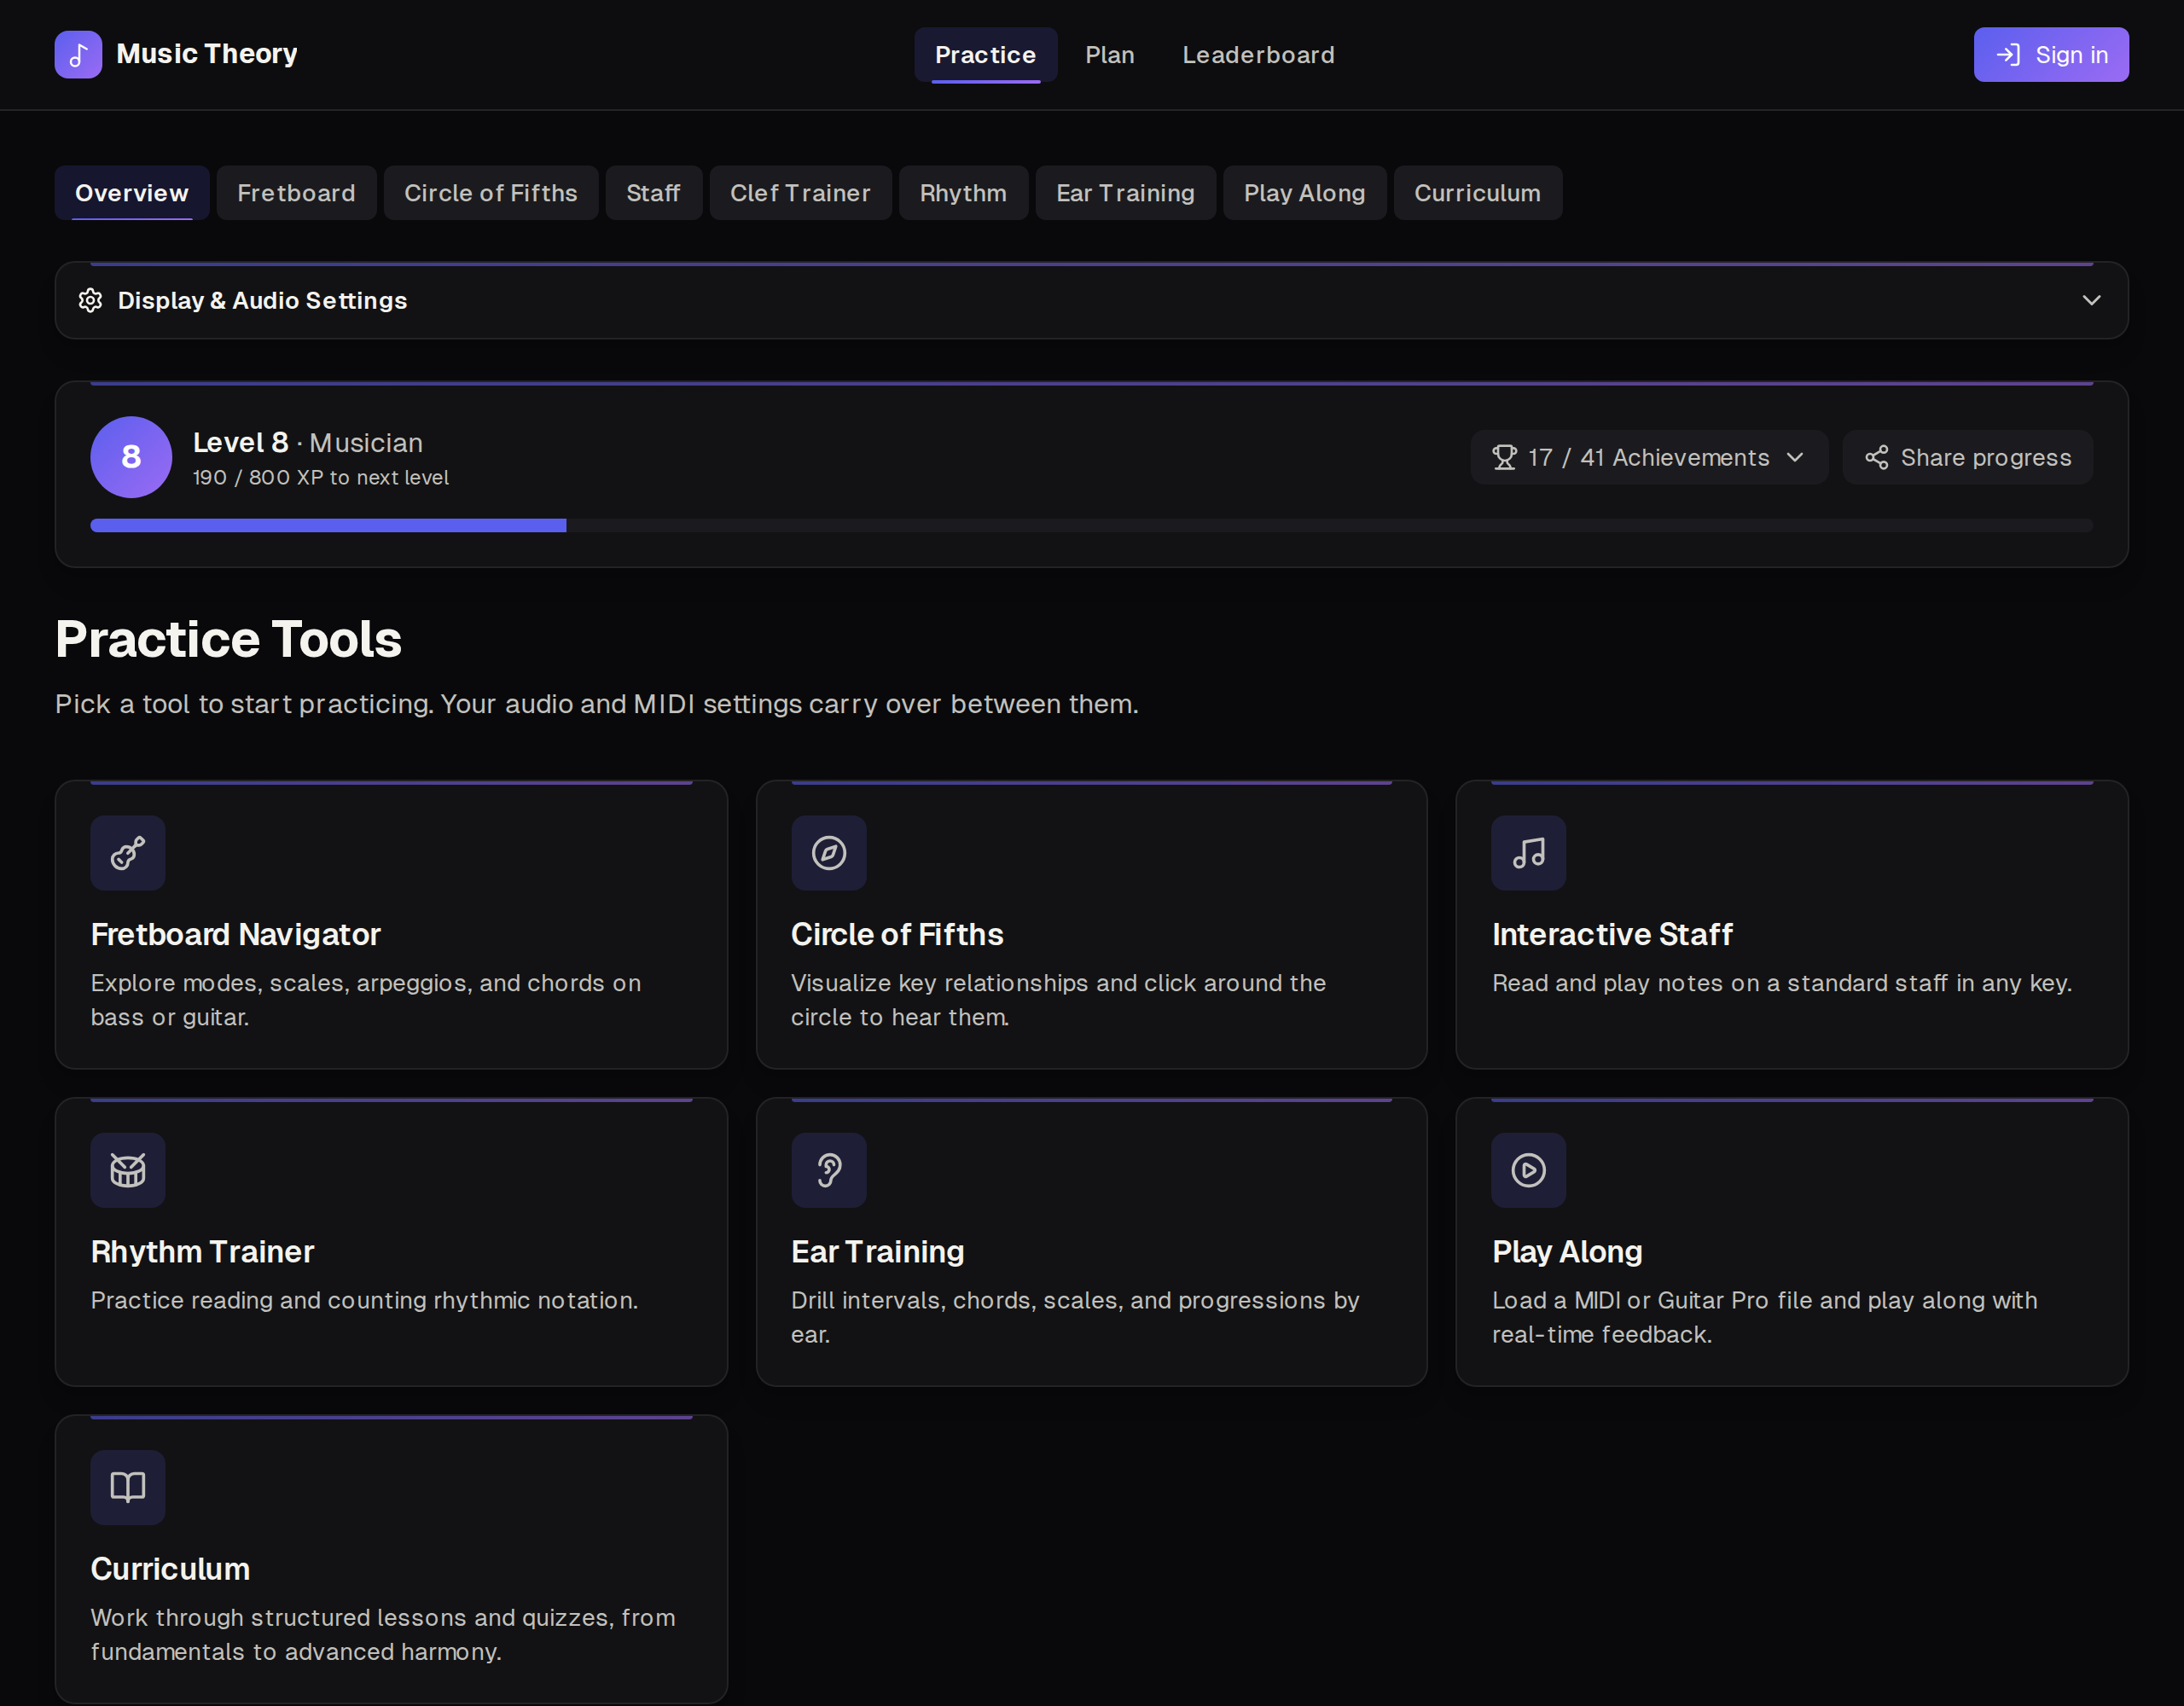This screenshot has height=1706, width=2184.
Task: Click the Level 8 circular badge
Action: [x=131, y=457]
